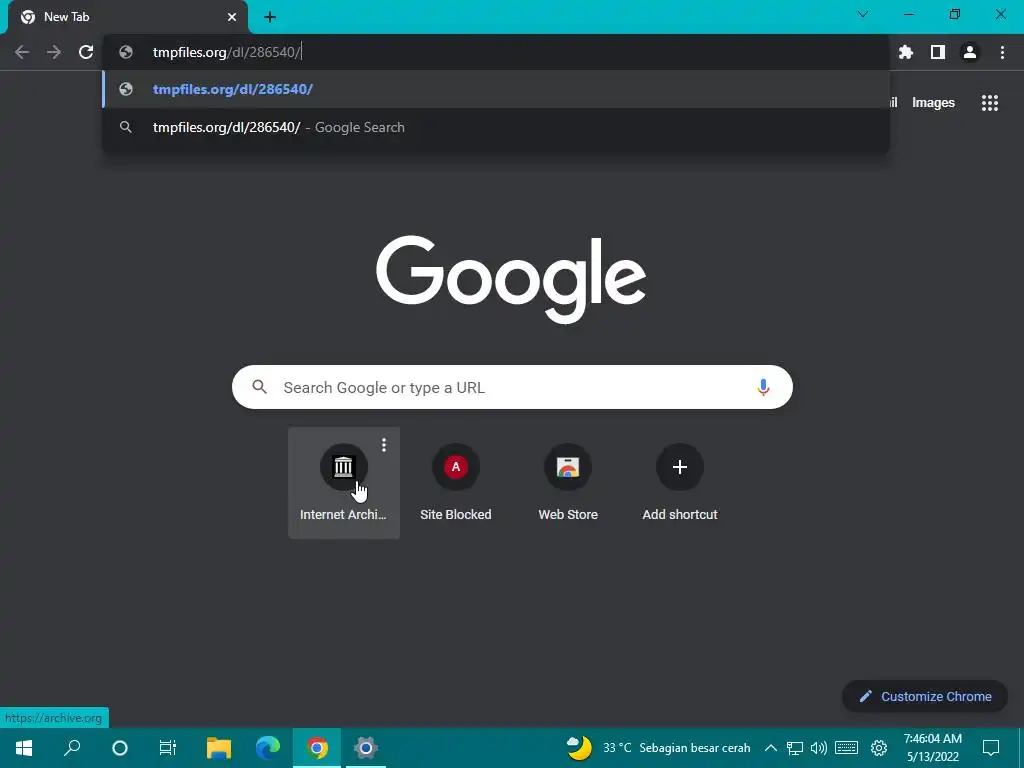Click the Chrome settings gear taskbar icon
The image size is (1024, 768).
366,748
